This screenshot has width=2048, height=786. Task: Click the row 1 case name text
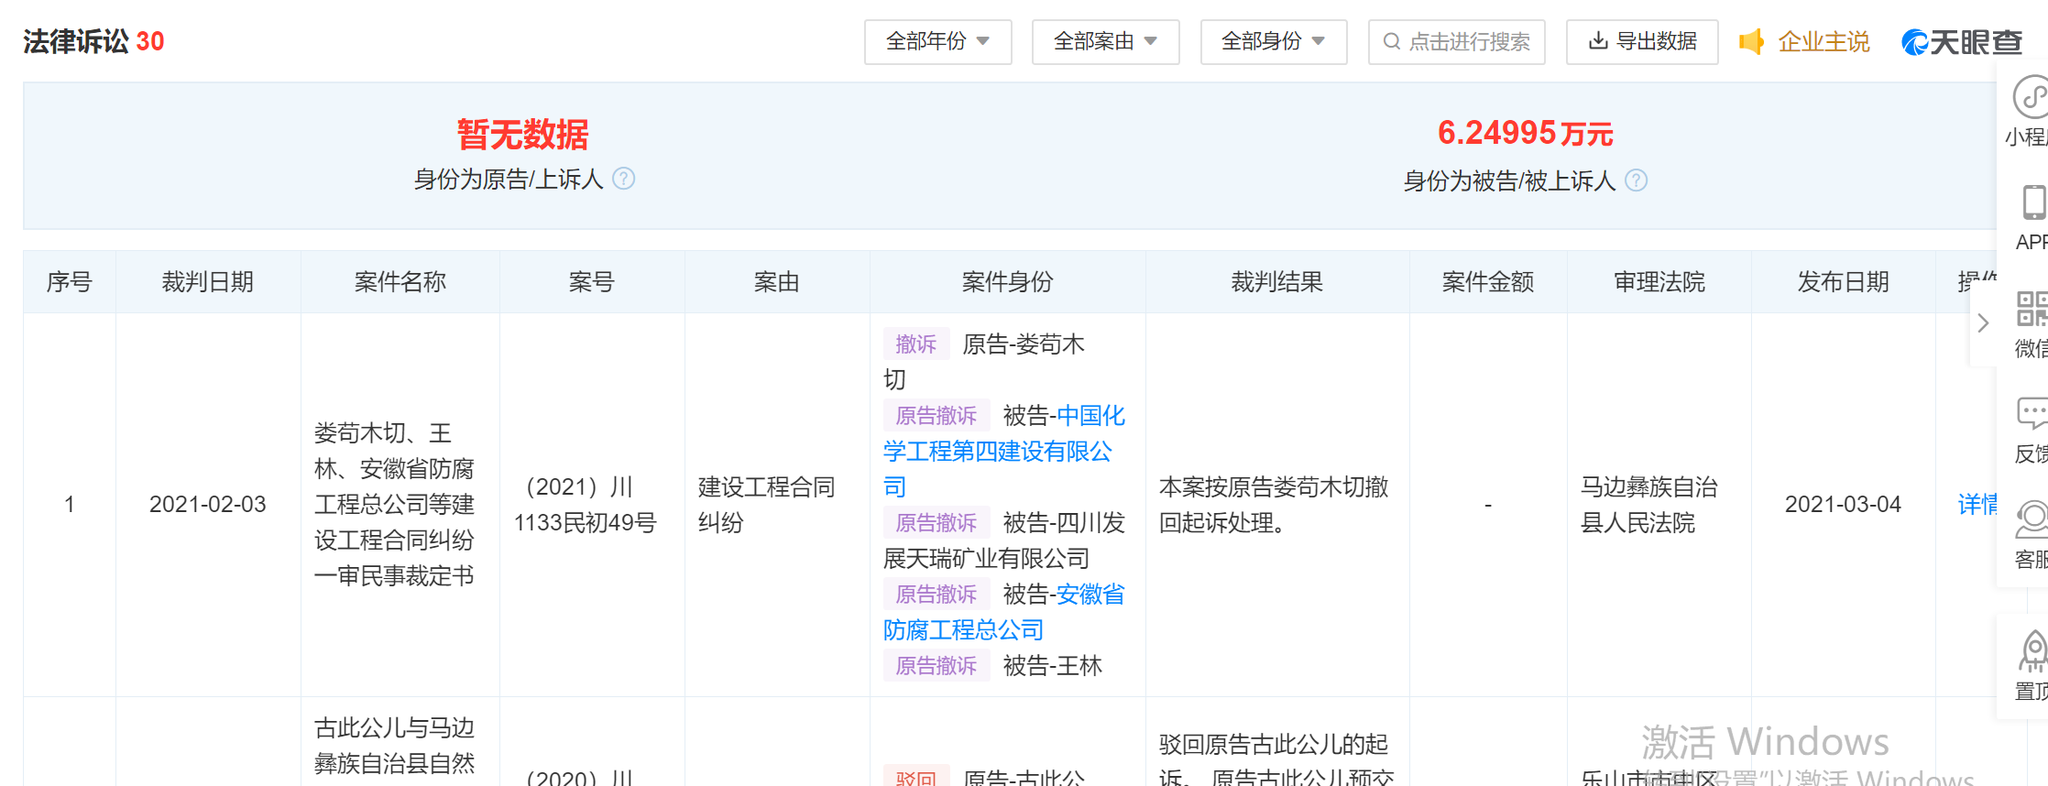(x=394, y=505)
